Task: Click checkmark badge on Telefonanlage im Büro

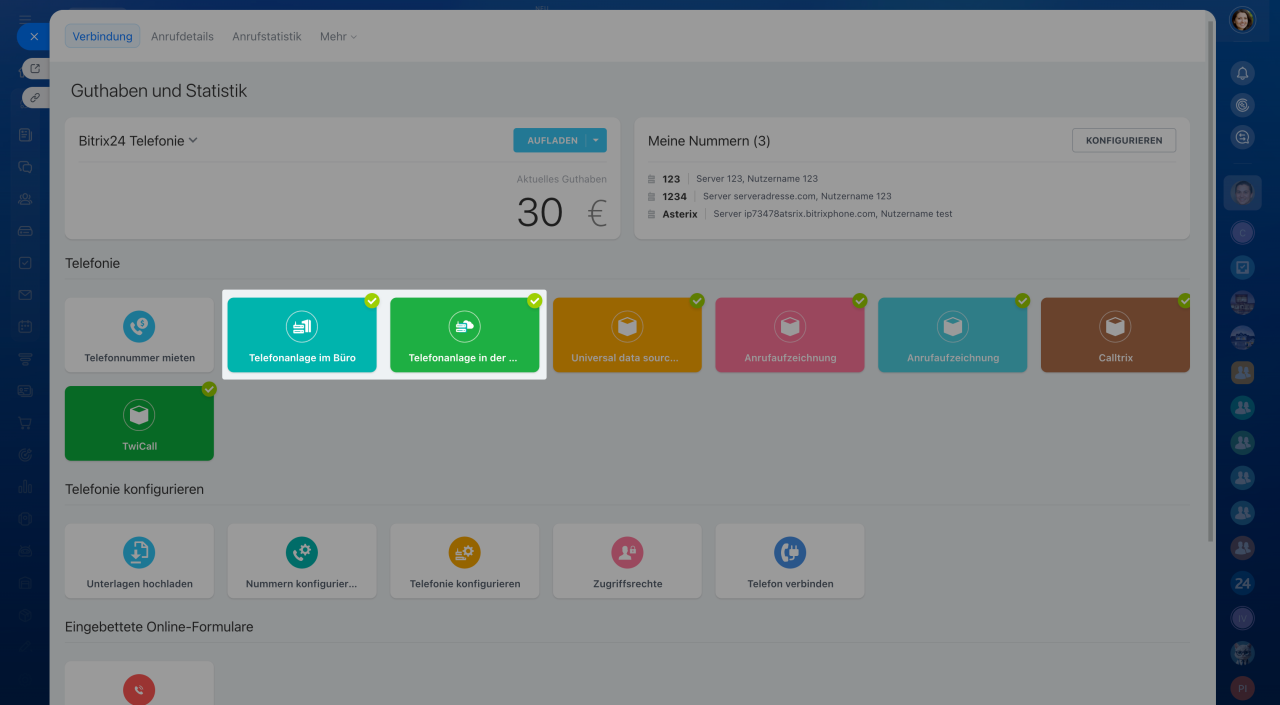Action: [372, 300]
